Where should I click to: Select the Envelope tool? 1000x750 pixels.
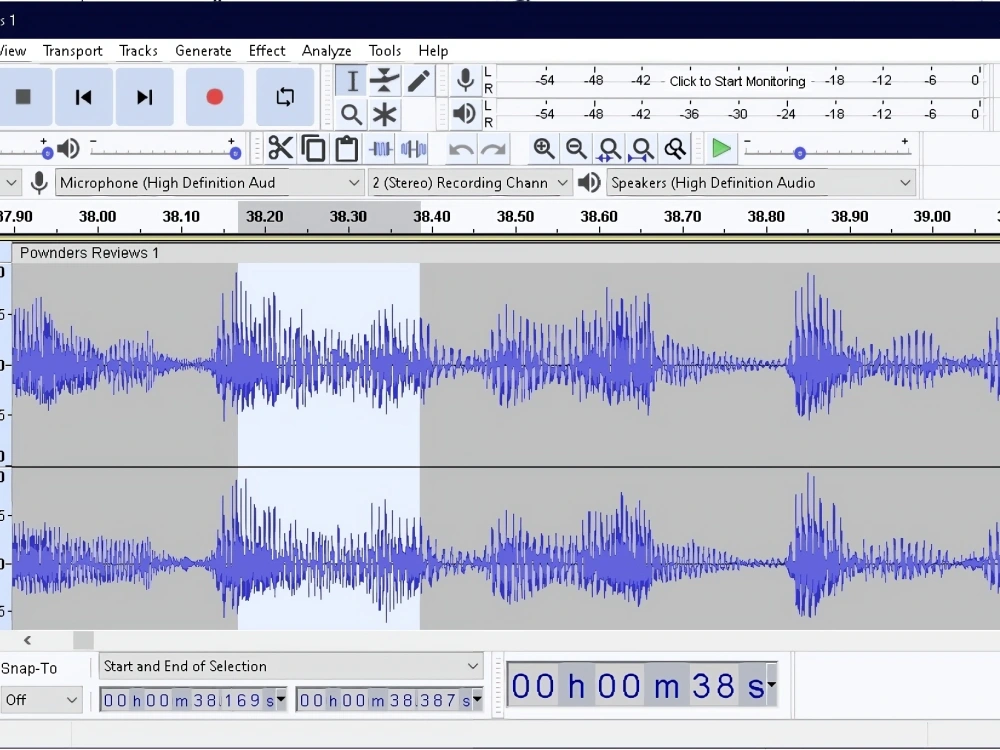384,81
